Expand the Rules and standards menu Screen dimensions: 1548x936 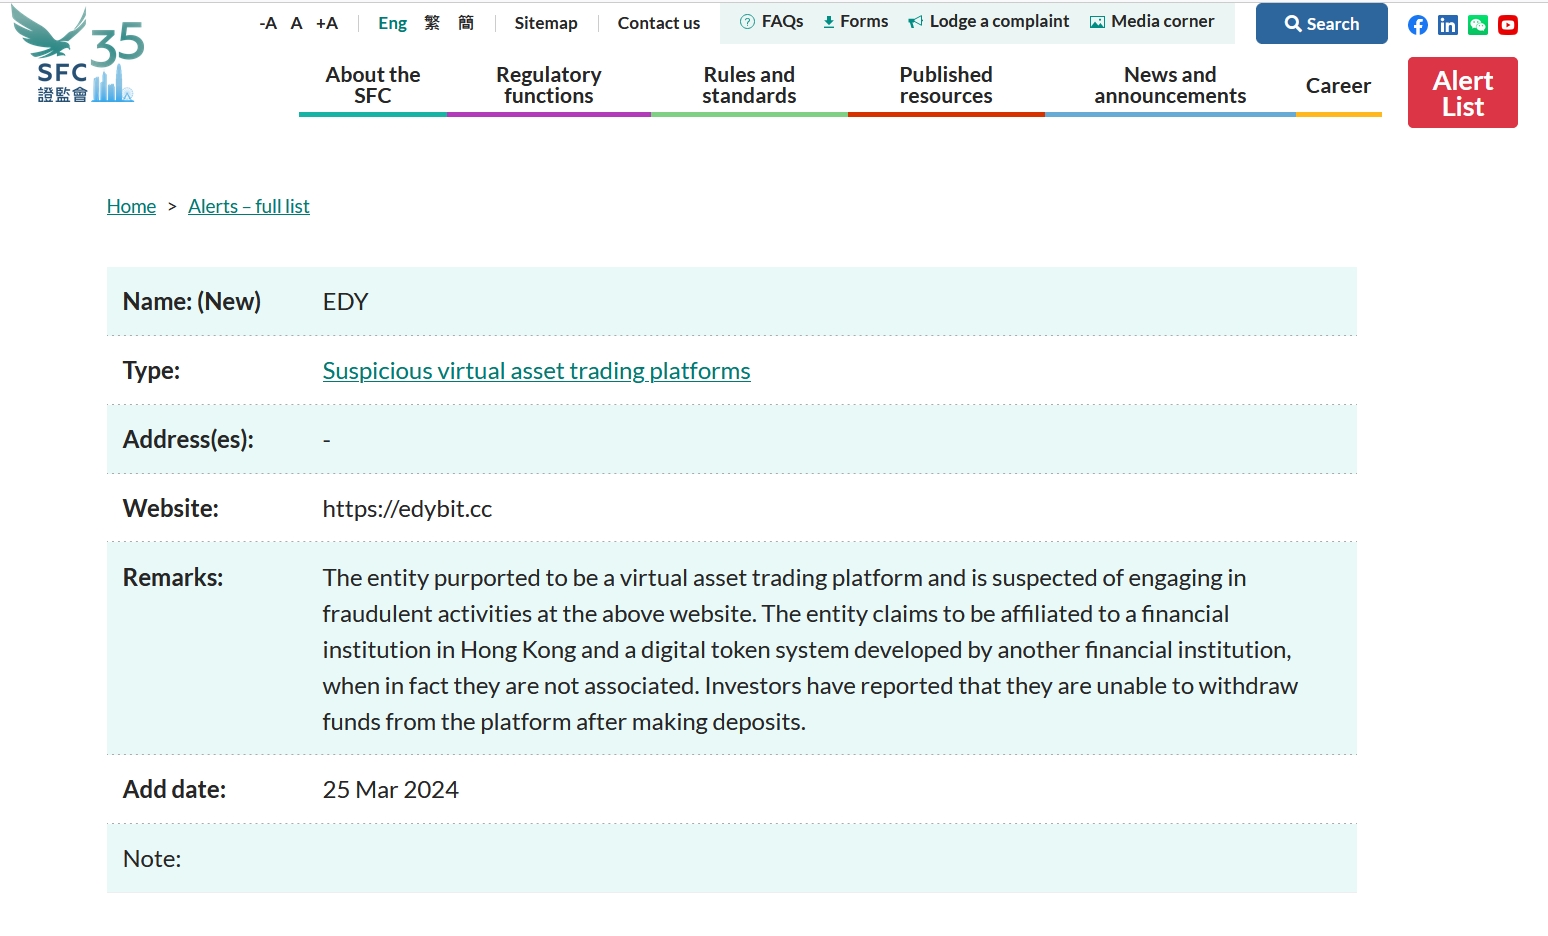click(x=749, y=85)
